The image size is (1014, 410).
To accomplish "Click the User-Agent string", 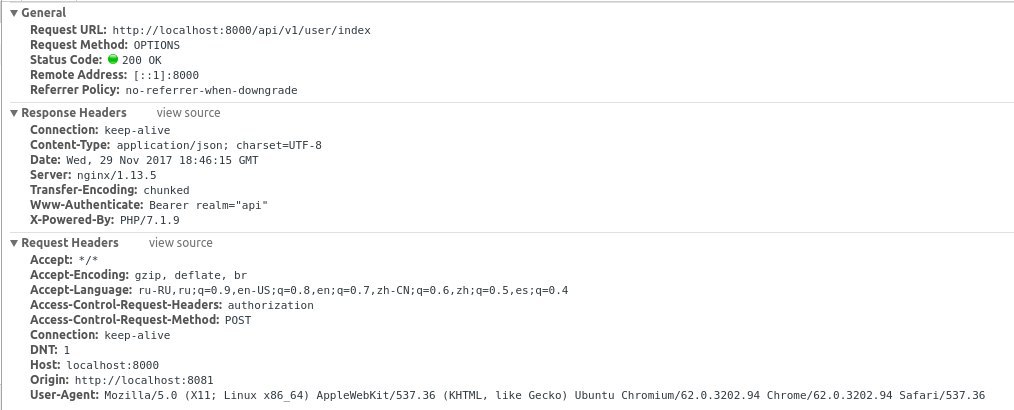I will click(545, 395).
